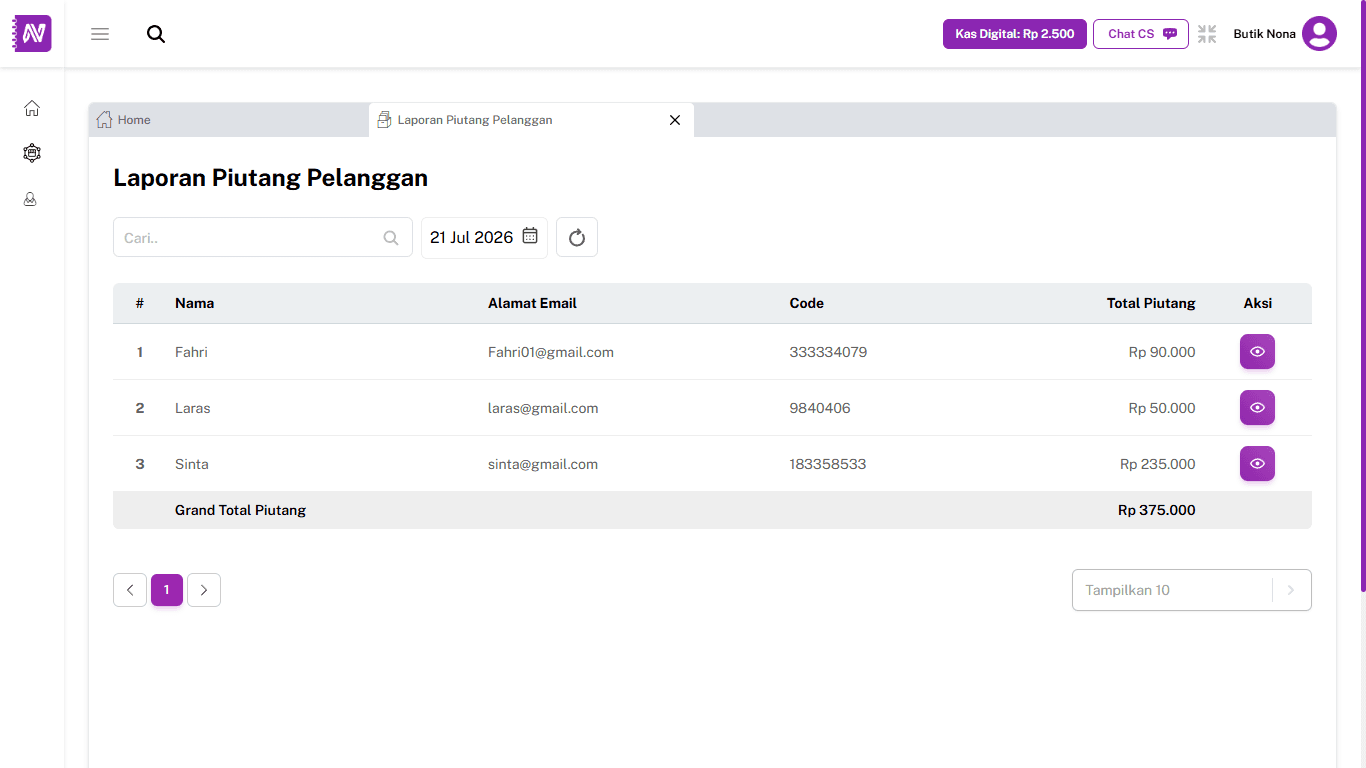The width and height of the screenshot is (1366, 768).
Task: Open the top bar search
Action: coord(156,34)
